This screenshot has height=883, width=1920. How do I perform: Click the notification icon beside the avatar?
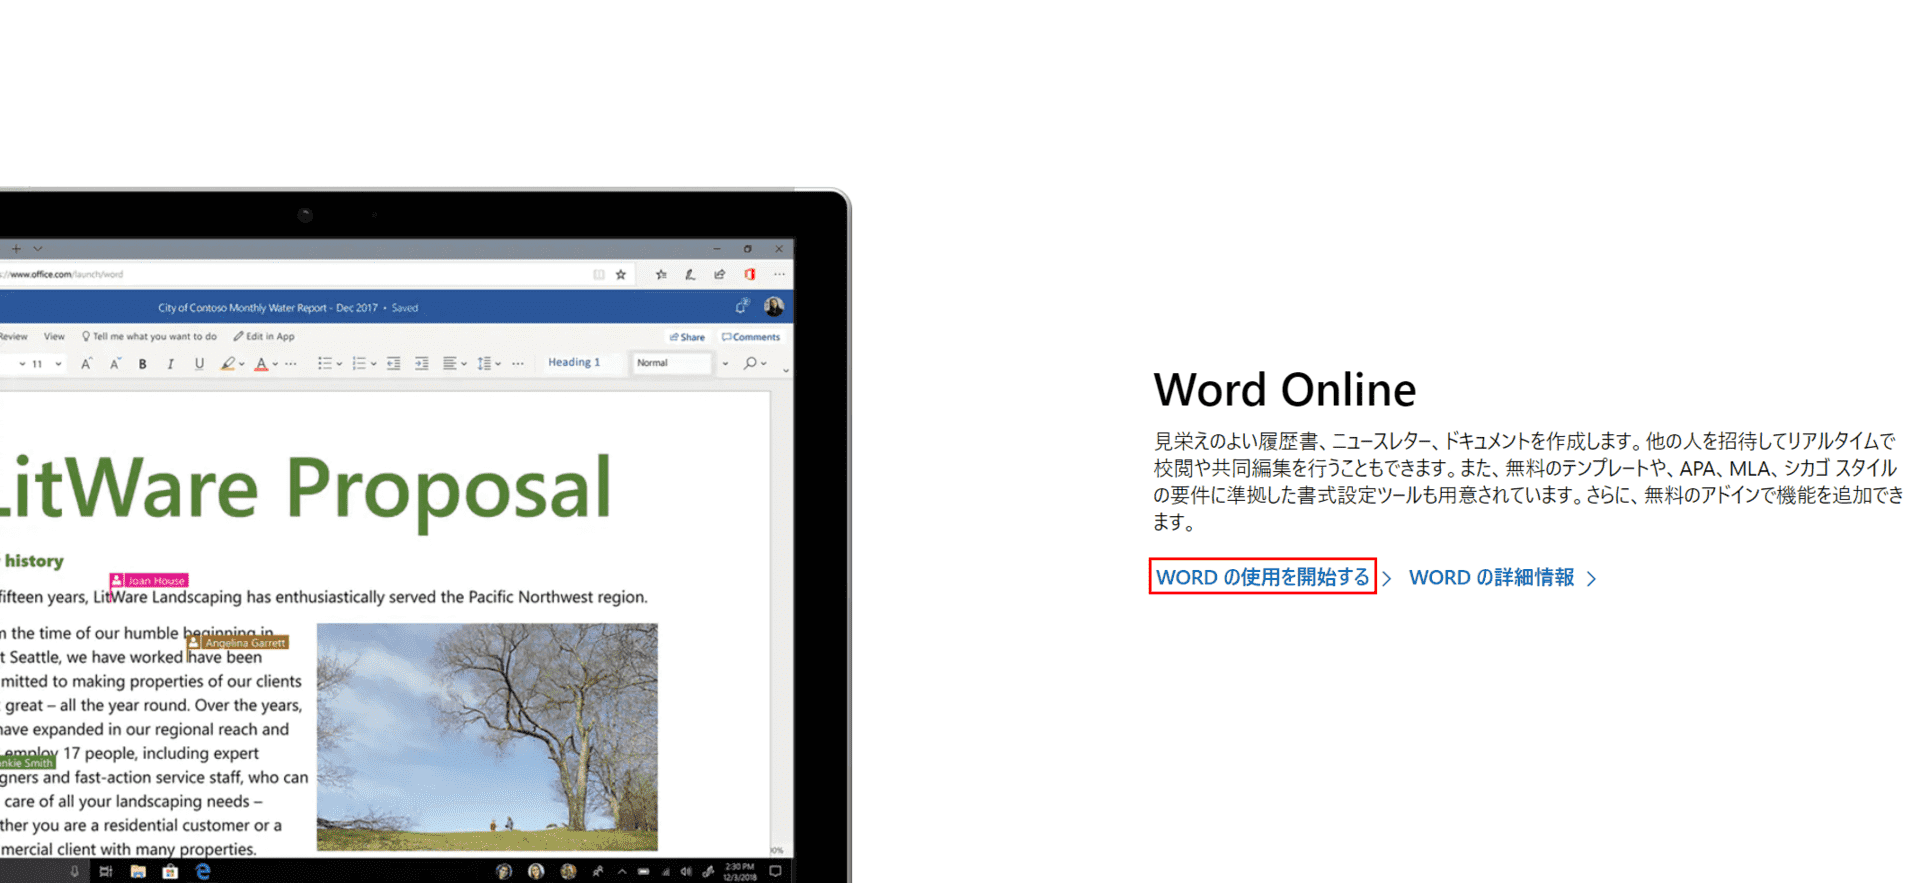[742, 307]
